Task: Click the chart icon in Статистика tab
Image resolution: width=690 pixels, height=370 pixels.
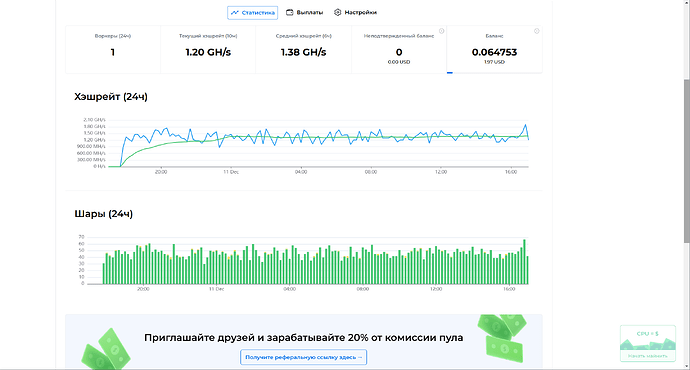Action: (x=235, y=13)
